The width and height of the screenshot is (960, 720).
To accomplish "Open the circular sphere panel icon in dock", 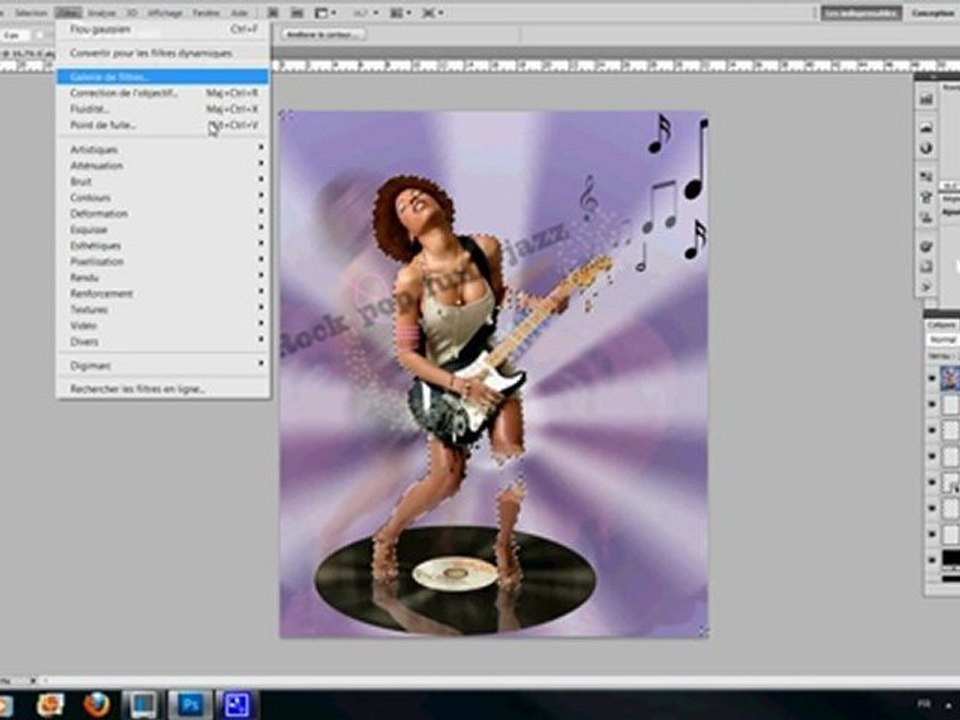I will tap(926, 148).
